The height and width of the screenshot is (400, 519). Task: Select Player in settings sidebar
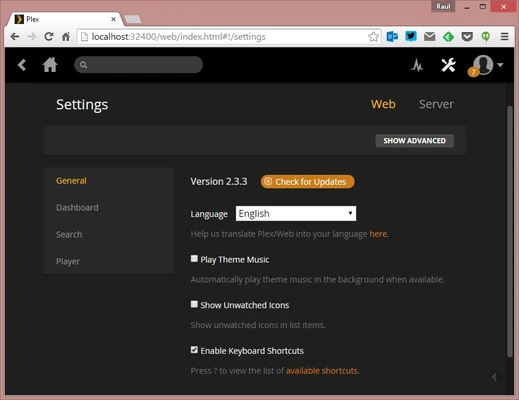coord(109,261)
